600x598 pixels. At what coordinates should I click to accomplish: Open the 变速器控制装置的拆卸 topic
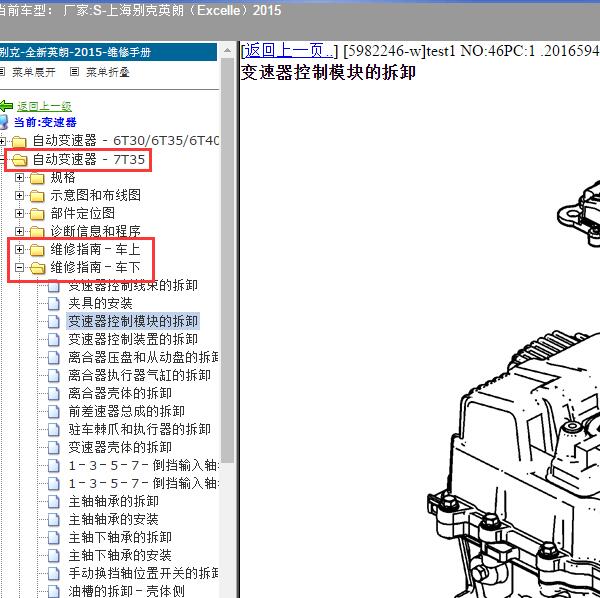pos(133,339)
